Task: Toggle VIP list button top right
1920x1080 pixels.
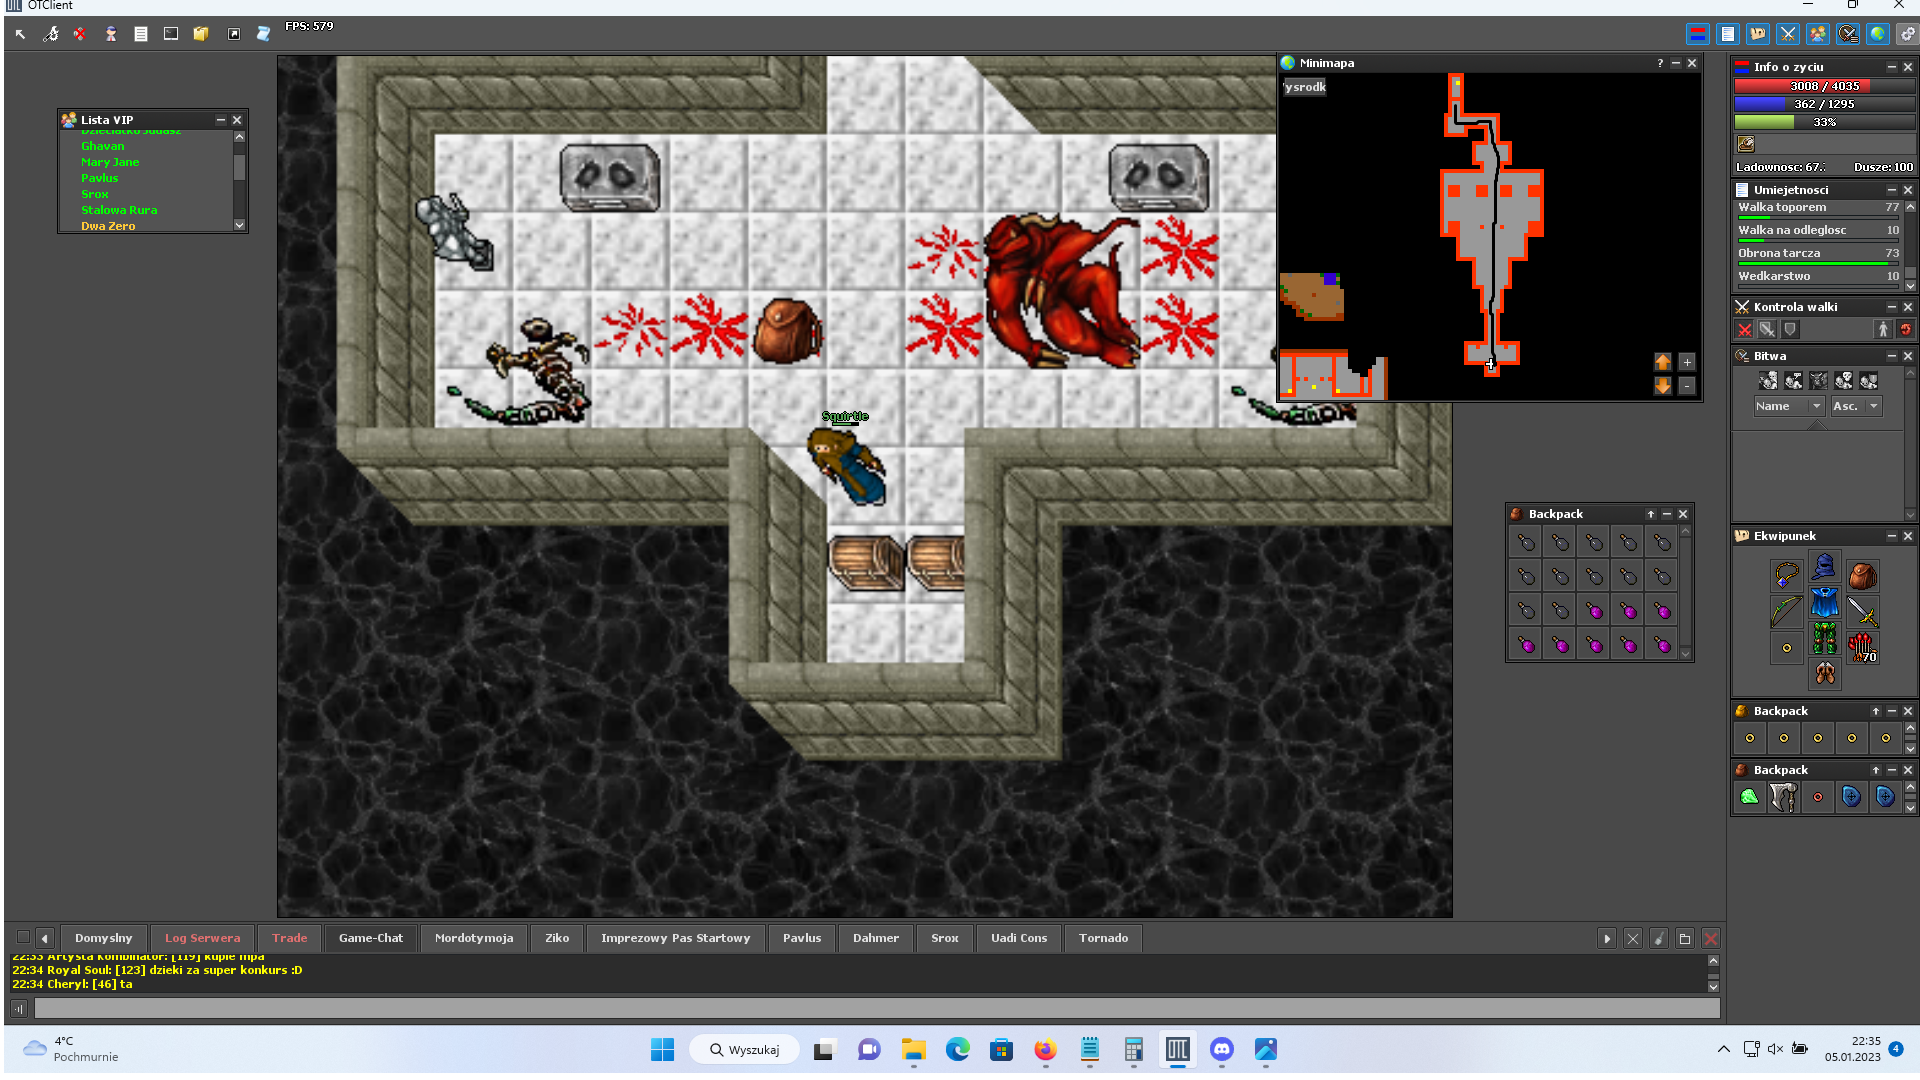Action: (1818, 34)
